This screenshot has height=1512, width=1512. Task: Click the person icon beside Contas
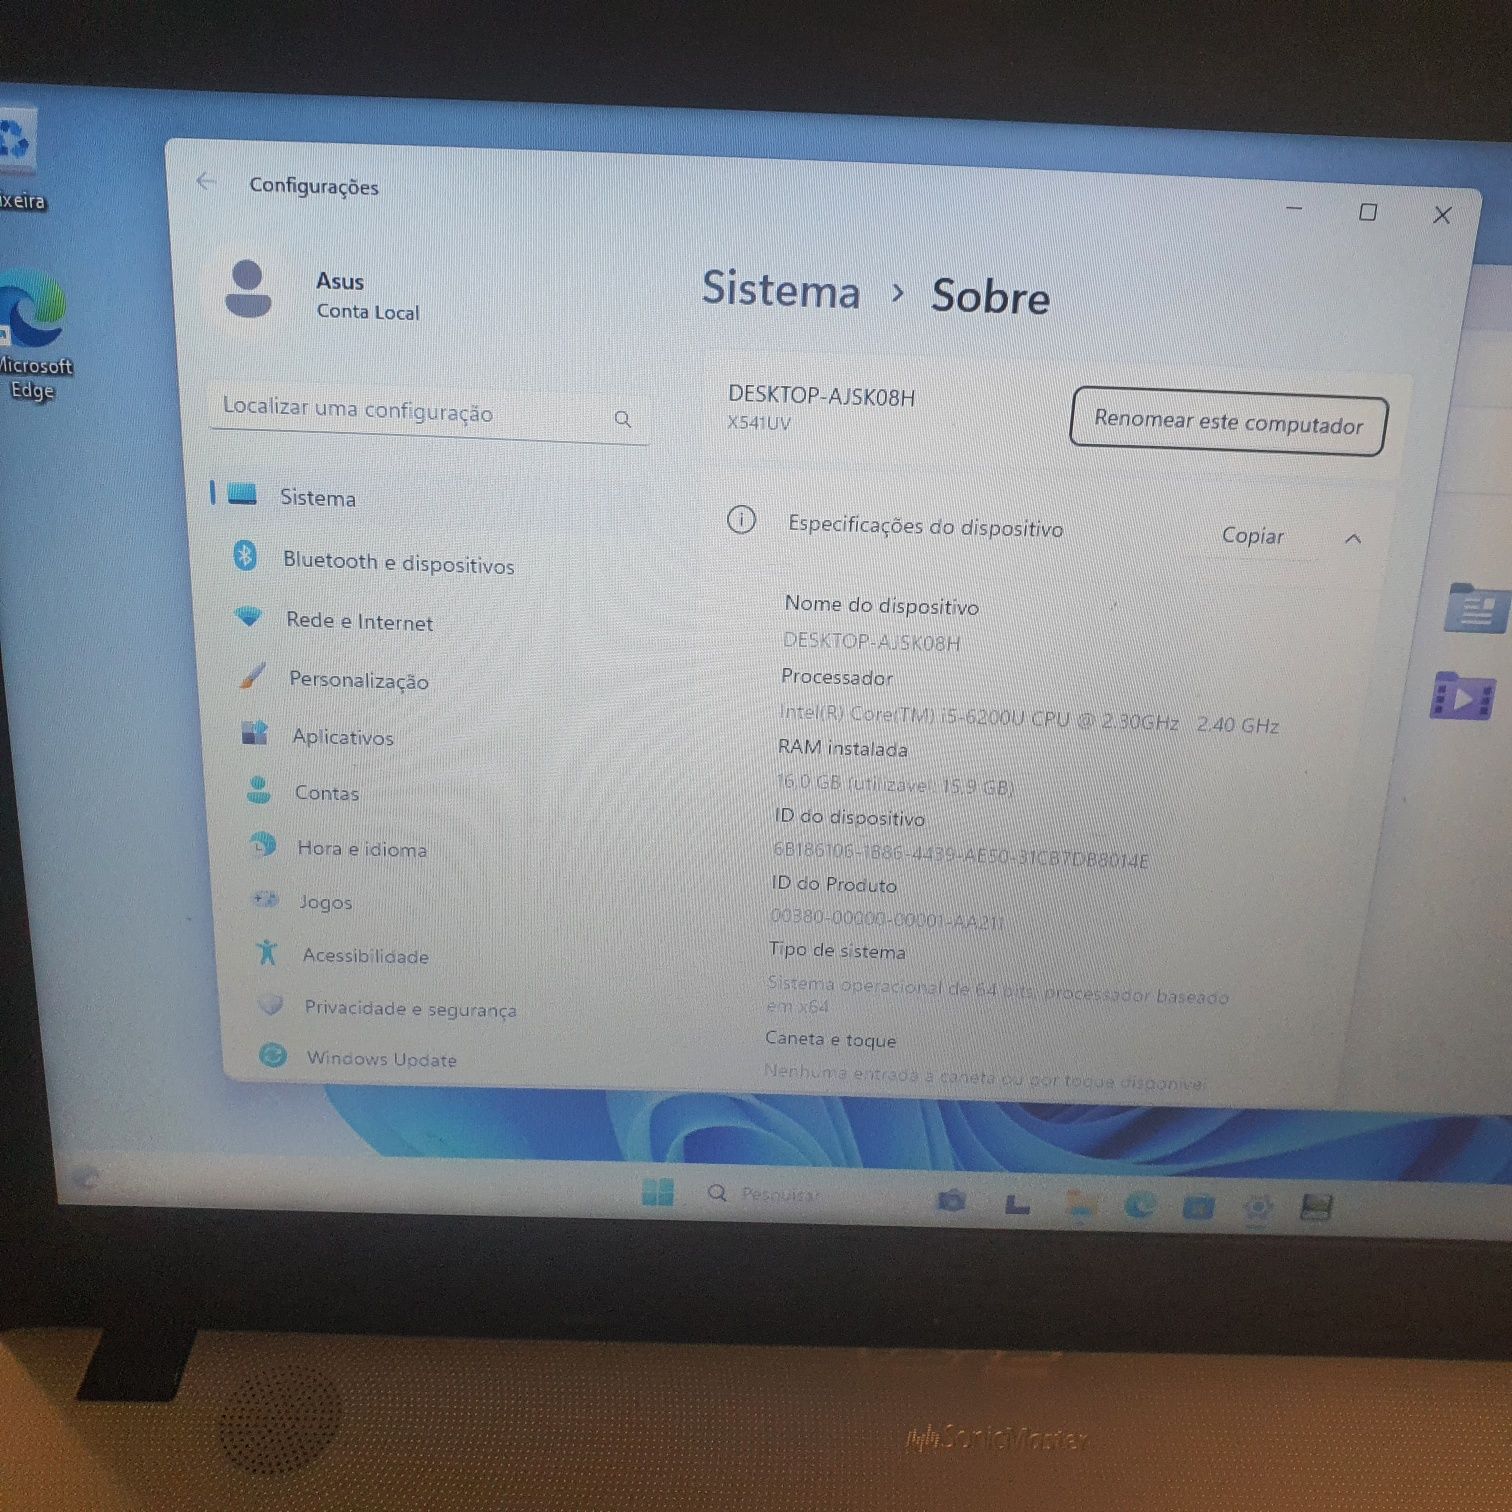pyautogui.click(x=259, y=789)
